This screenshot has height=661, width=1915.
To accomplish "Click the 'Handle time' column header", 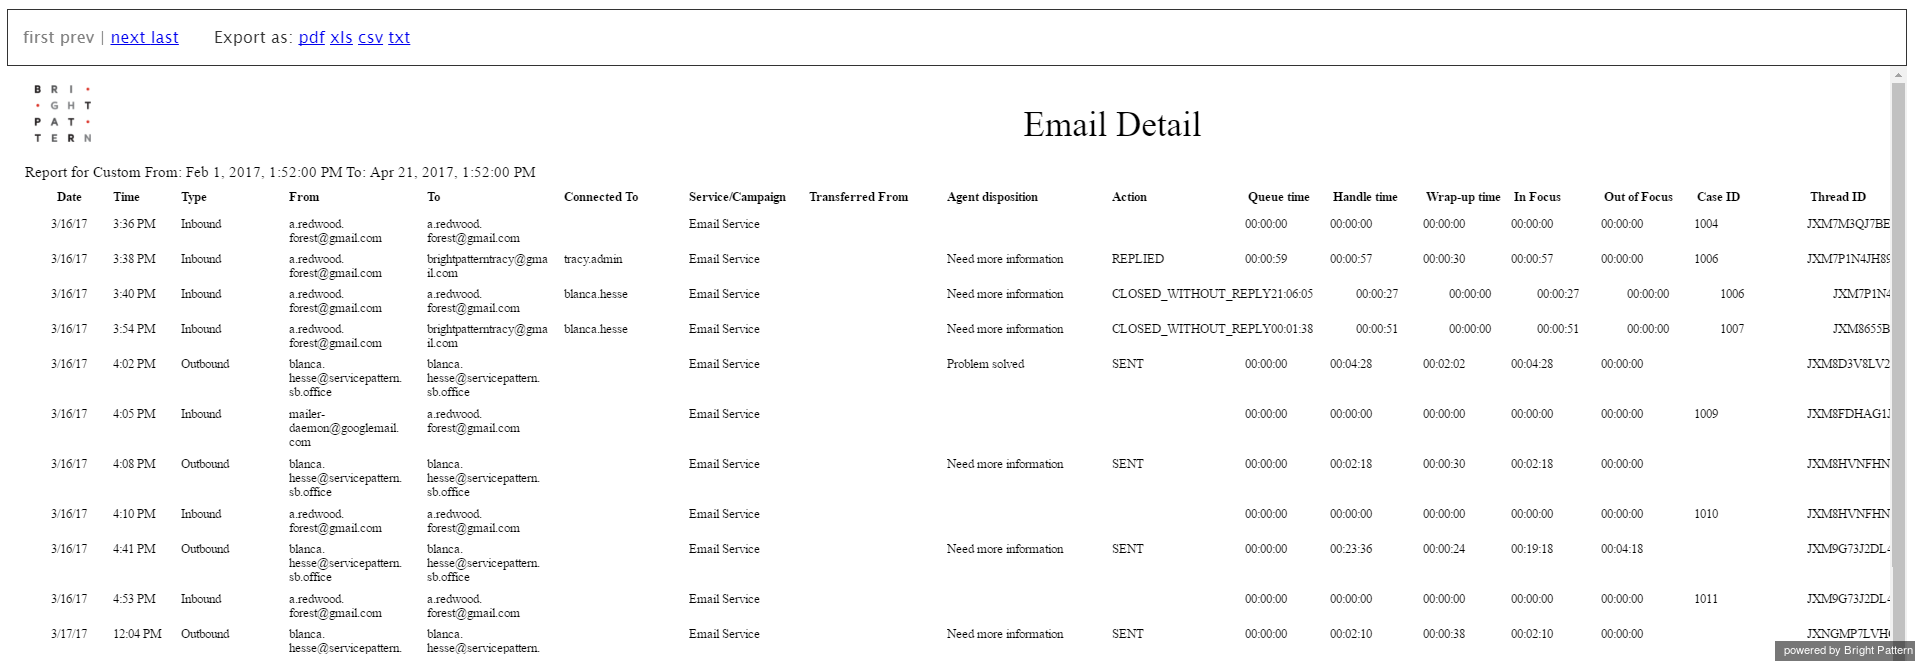I will pyautogui.click(x=1365, y=197).
